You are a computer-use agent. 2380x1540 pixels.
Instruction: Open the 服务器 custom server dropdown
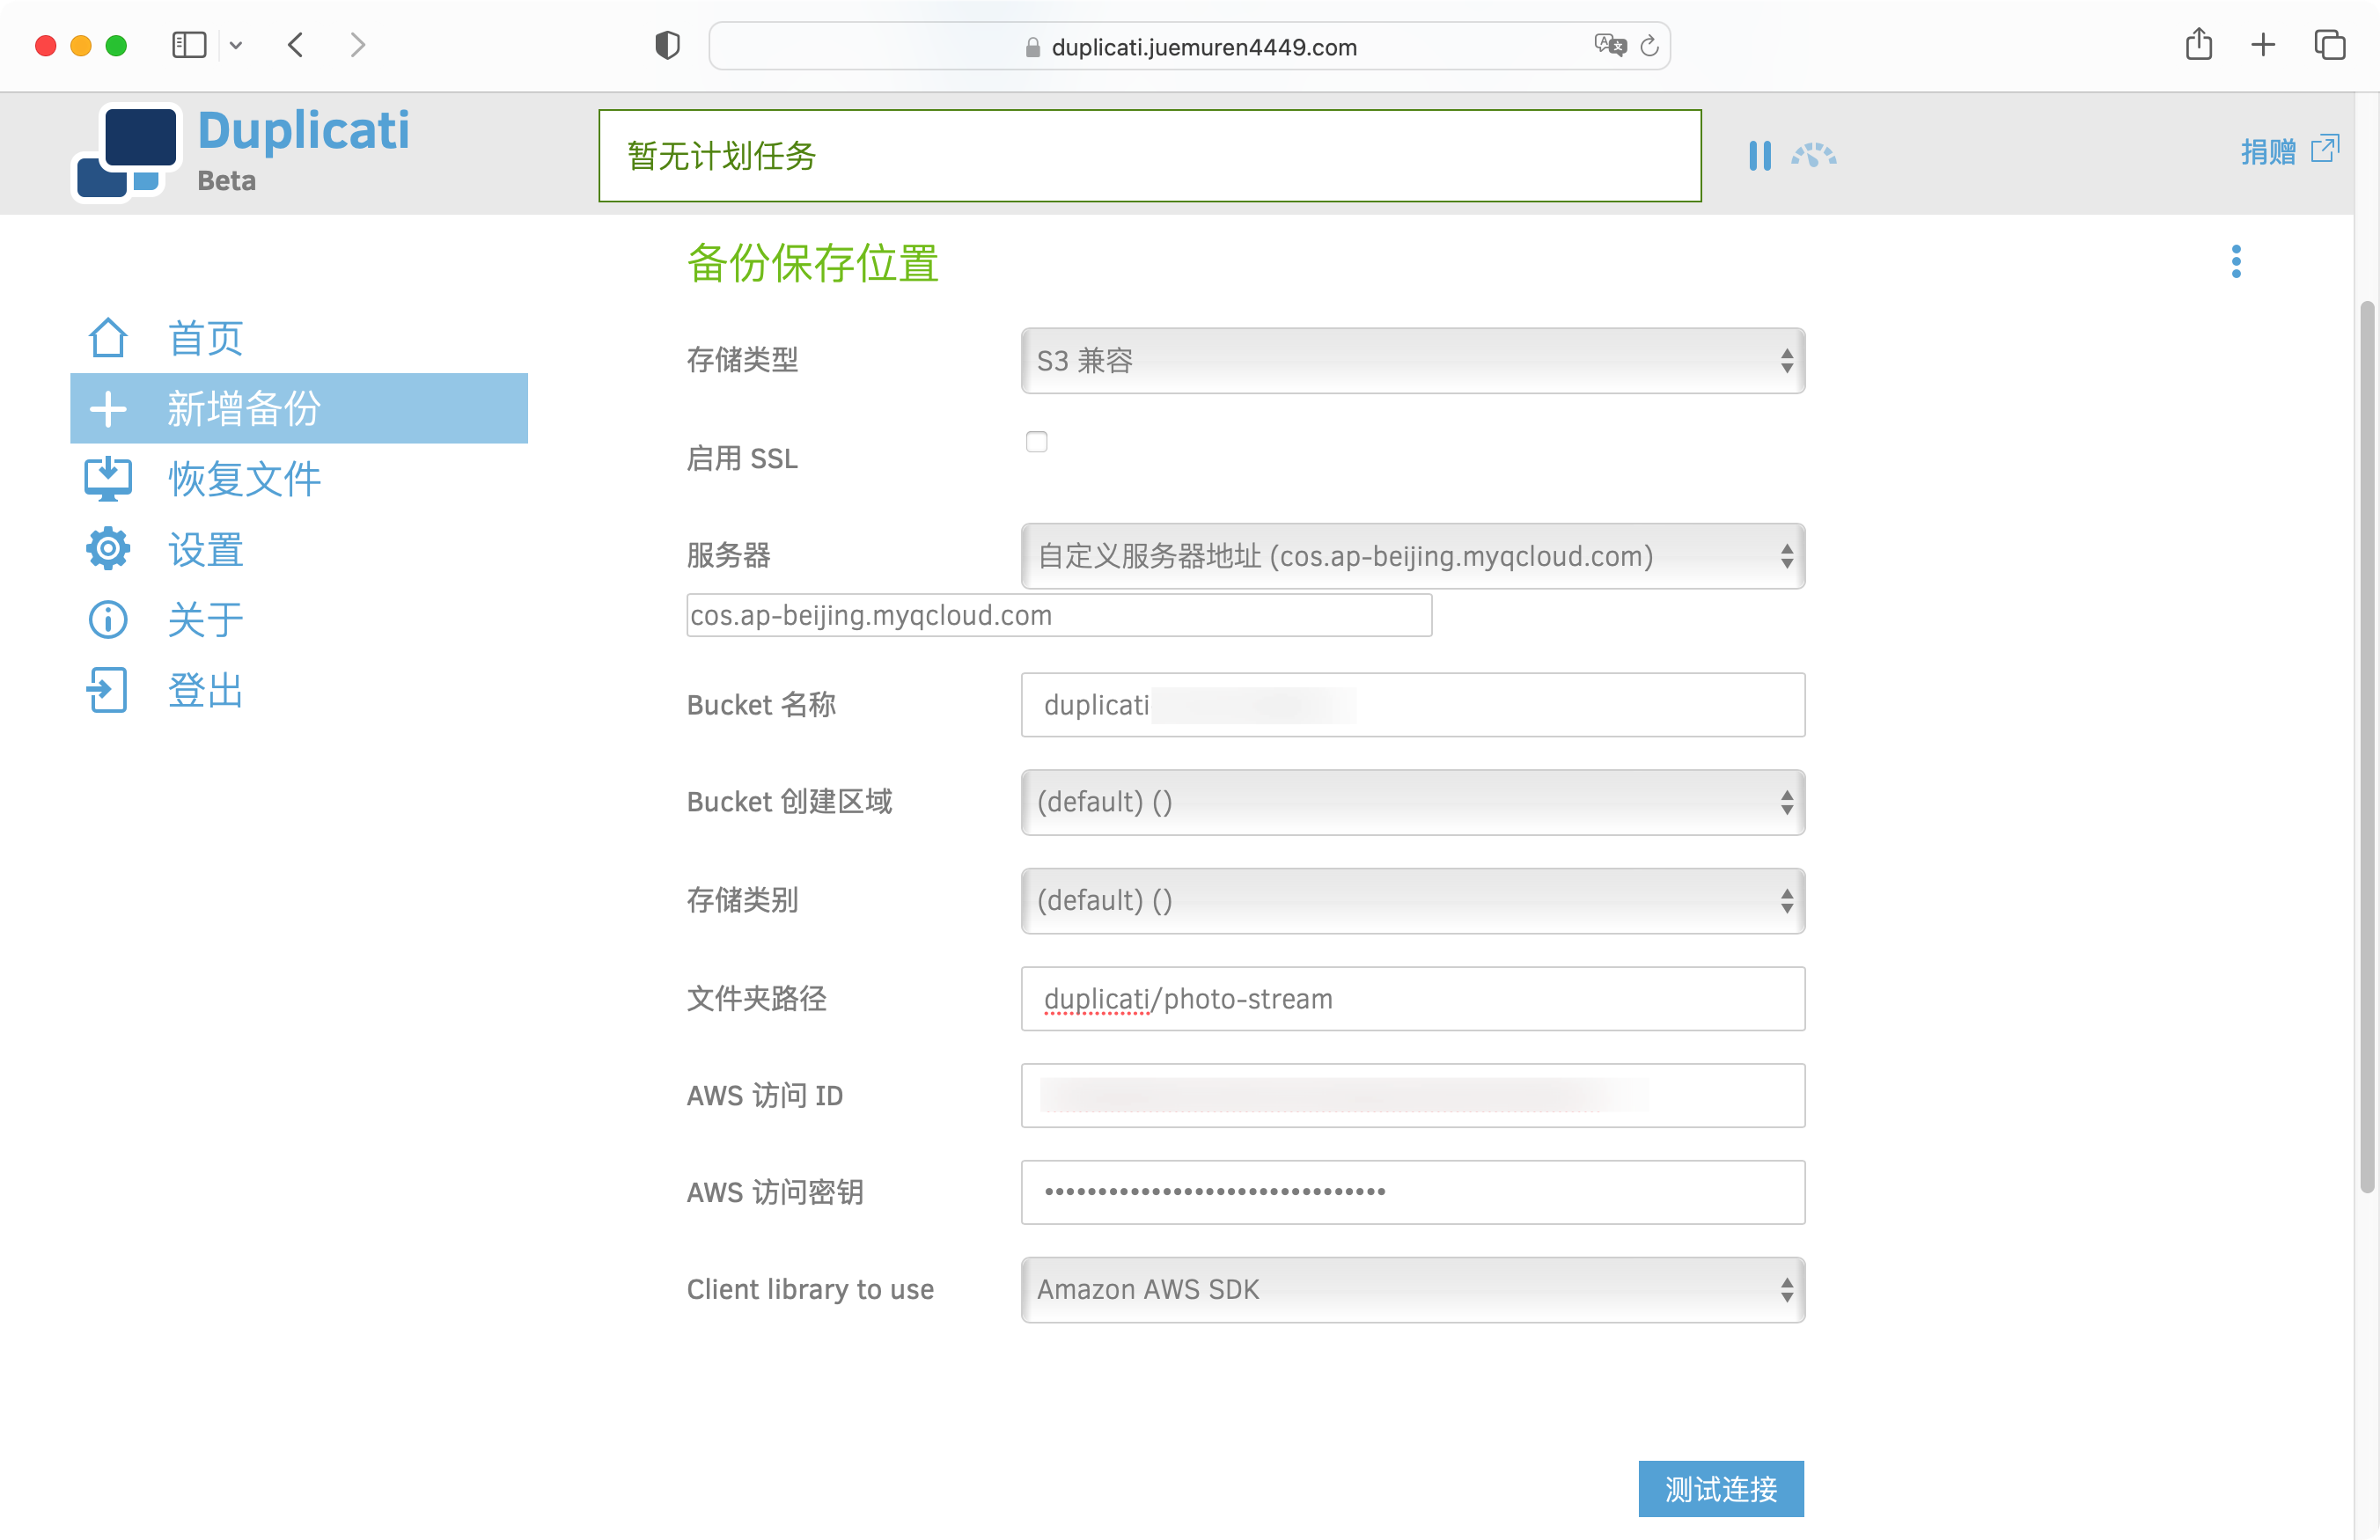click(1413, 556)
